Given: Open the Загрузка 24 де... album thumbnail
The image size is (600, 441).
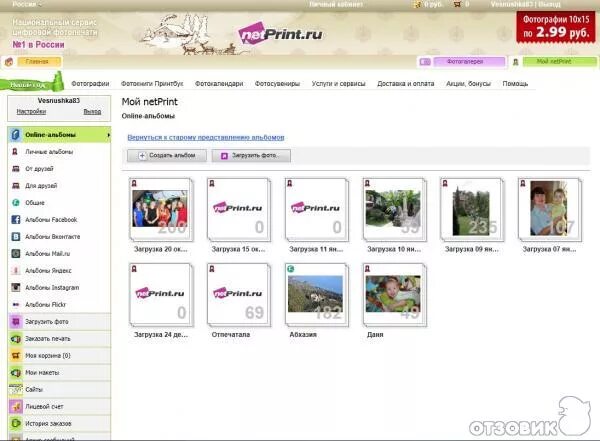Looking at the screenshot, I should (x=161, y=295).
